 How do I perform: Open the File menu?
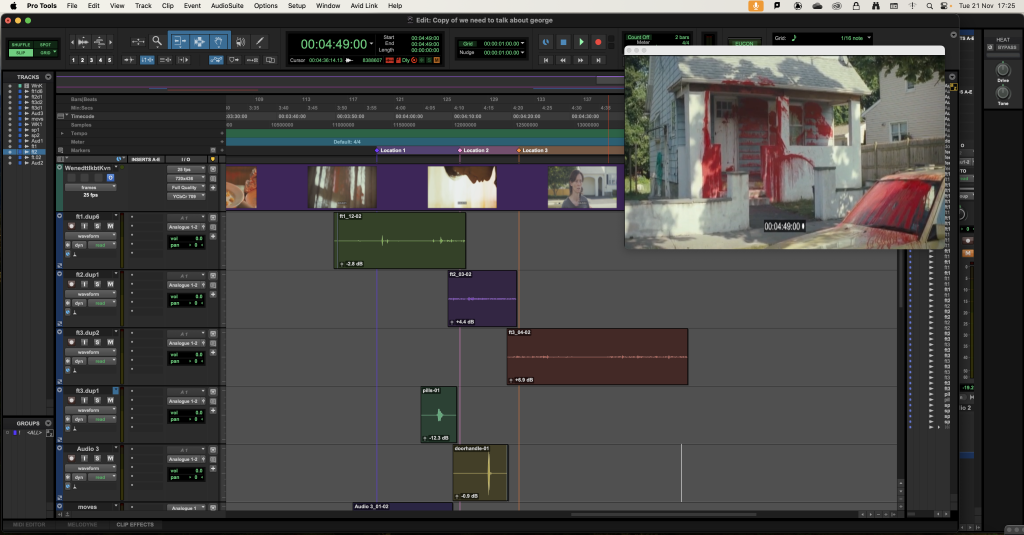[72, 6]
